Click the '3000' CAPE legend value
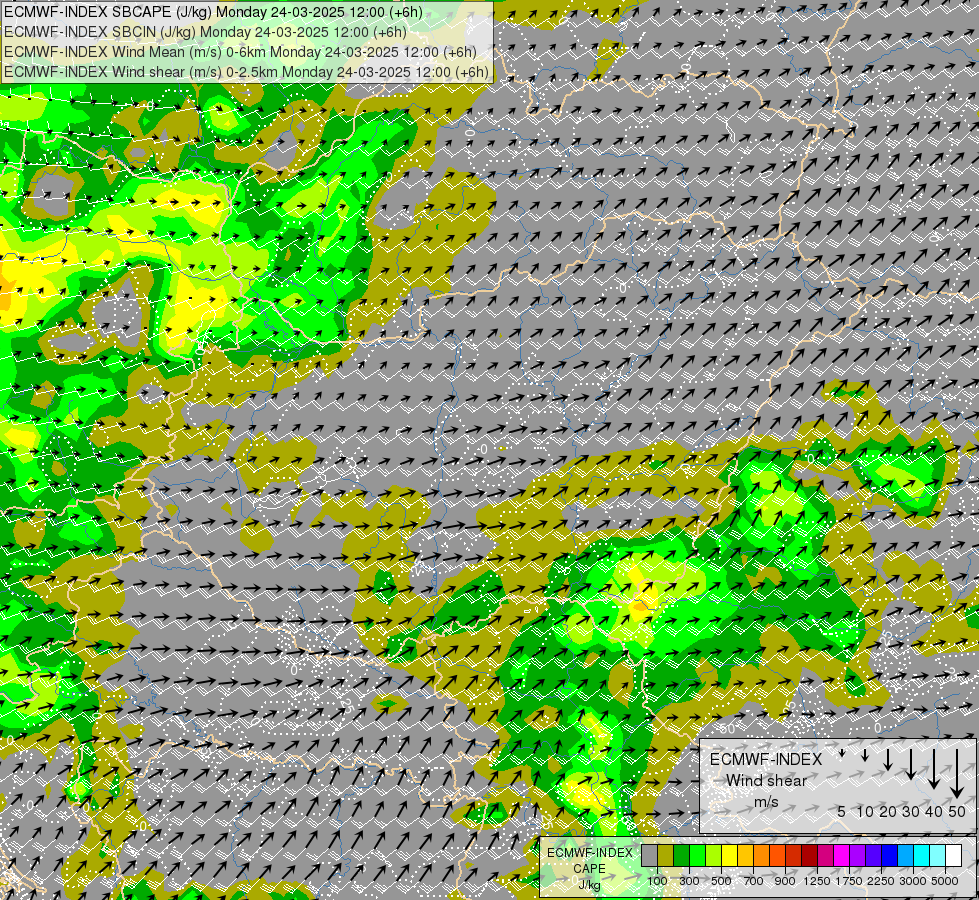This screenshot has height=900, width=979. point(913,881)
